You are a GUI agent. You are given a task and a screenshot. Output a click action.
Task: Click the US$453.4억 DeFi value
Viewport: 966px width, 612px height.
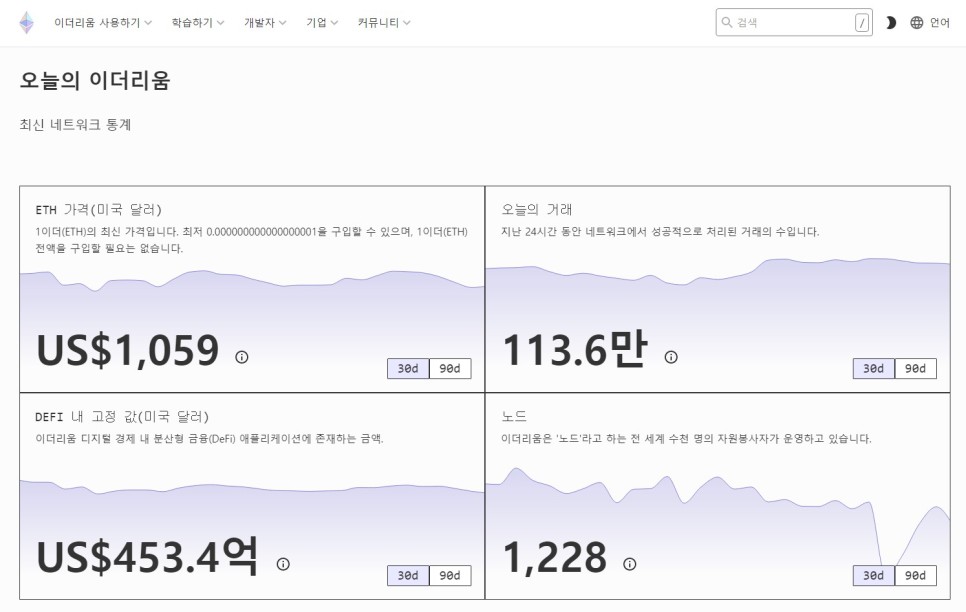click(147, 557)
